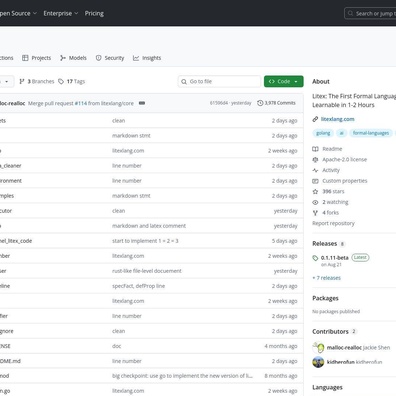
Task: View the 17 Tags list
Action: click(72, 81)
